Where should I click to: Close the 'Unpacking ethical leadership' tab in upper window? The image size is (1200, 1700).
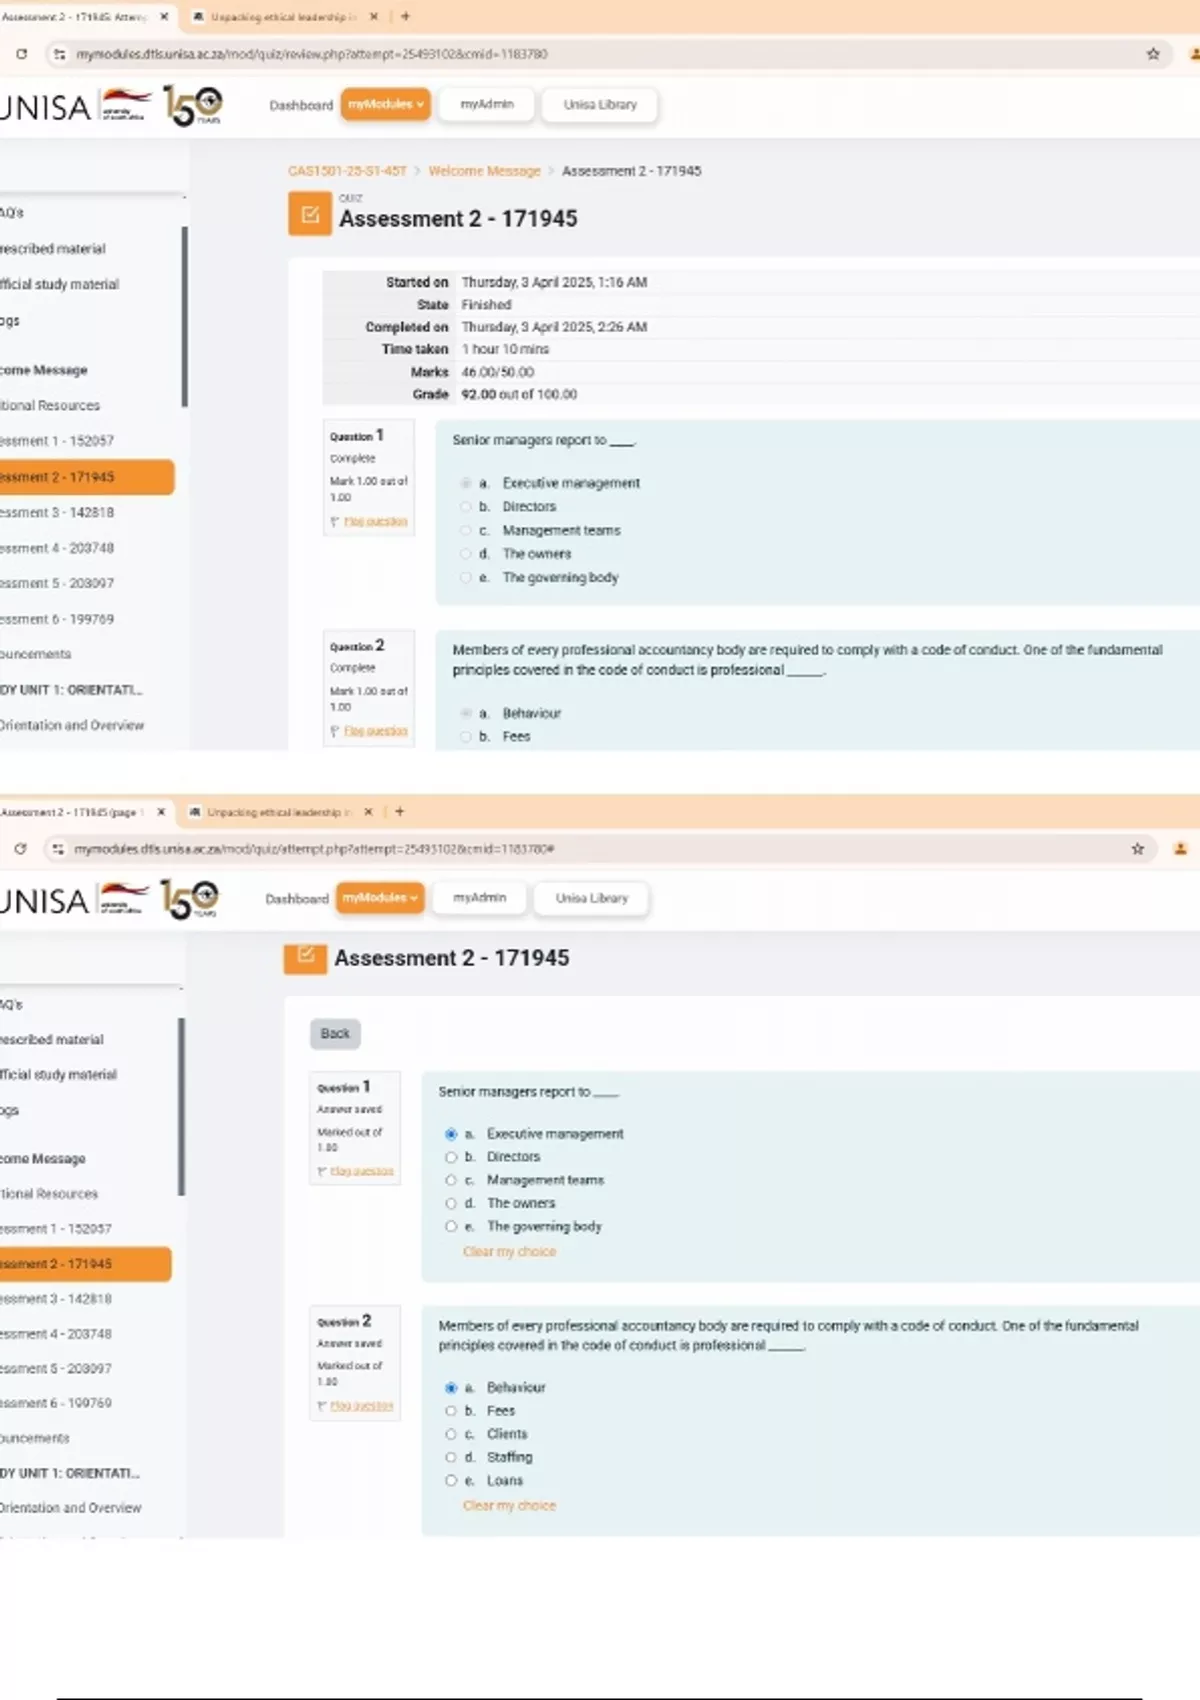374,17
